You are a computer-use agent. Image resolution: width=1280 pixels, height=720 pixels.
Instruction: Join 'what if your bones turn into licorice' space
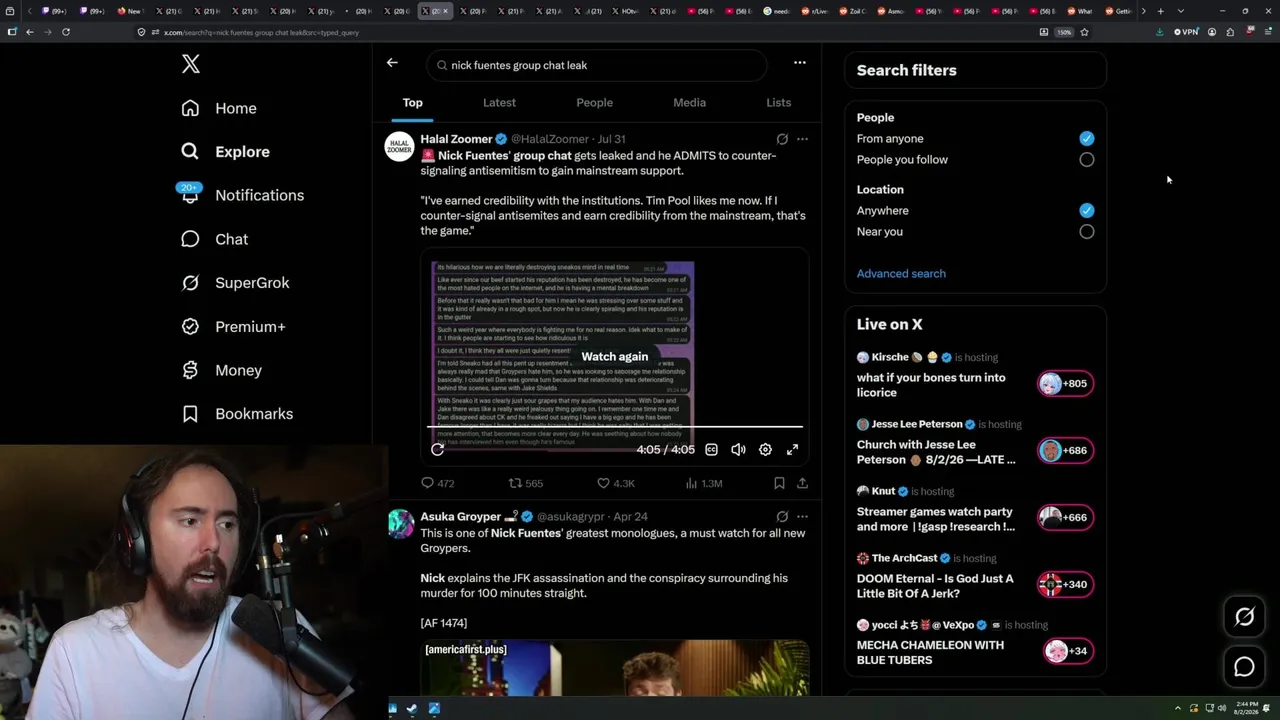[1066, 384]
